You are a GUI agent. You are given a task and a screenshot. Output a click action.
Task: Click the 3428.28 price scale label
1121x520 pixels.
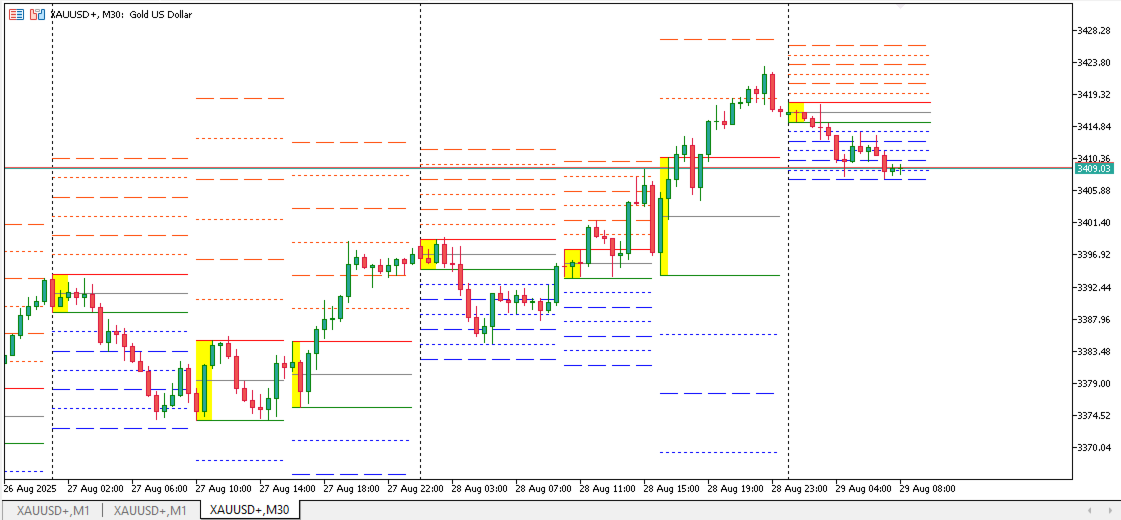coord(1095,31)
